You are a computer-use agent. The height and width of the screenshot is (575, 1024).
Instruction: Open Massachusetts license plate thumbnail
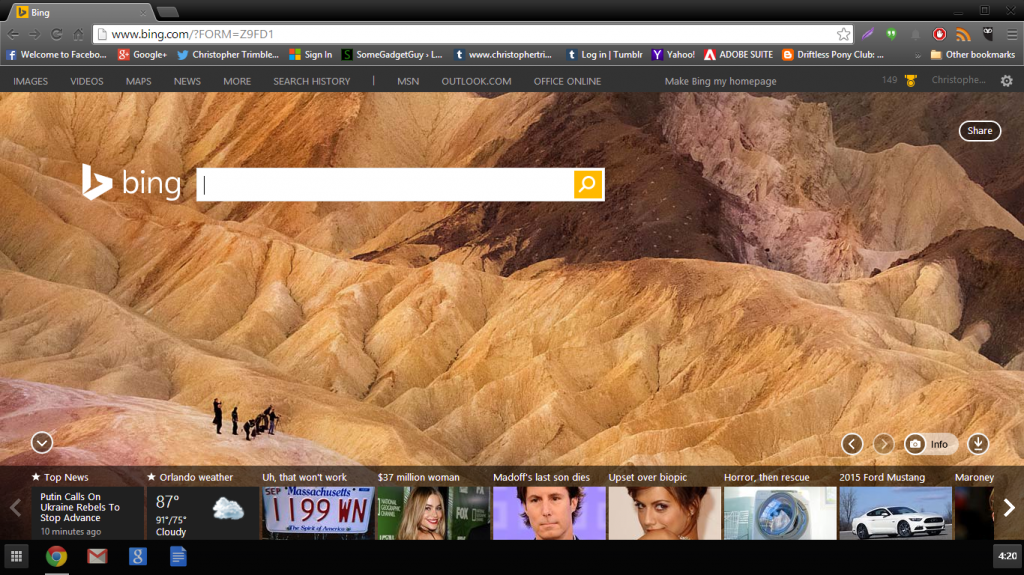click(x=318, y=513)
